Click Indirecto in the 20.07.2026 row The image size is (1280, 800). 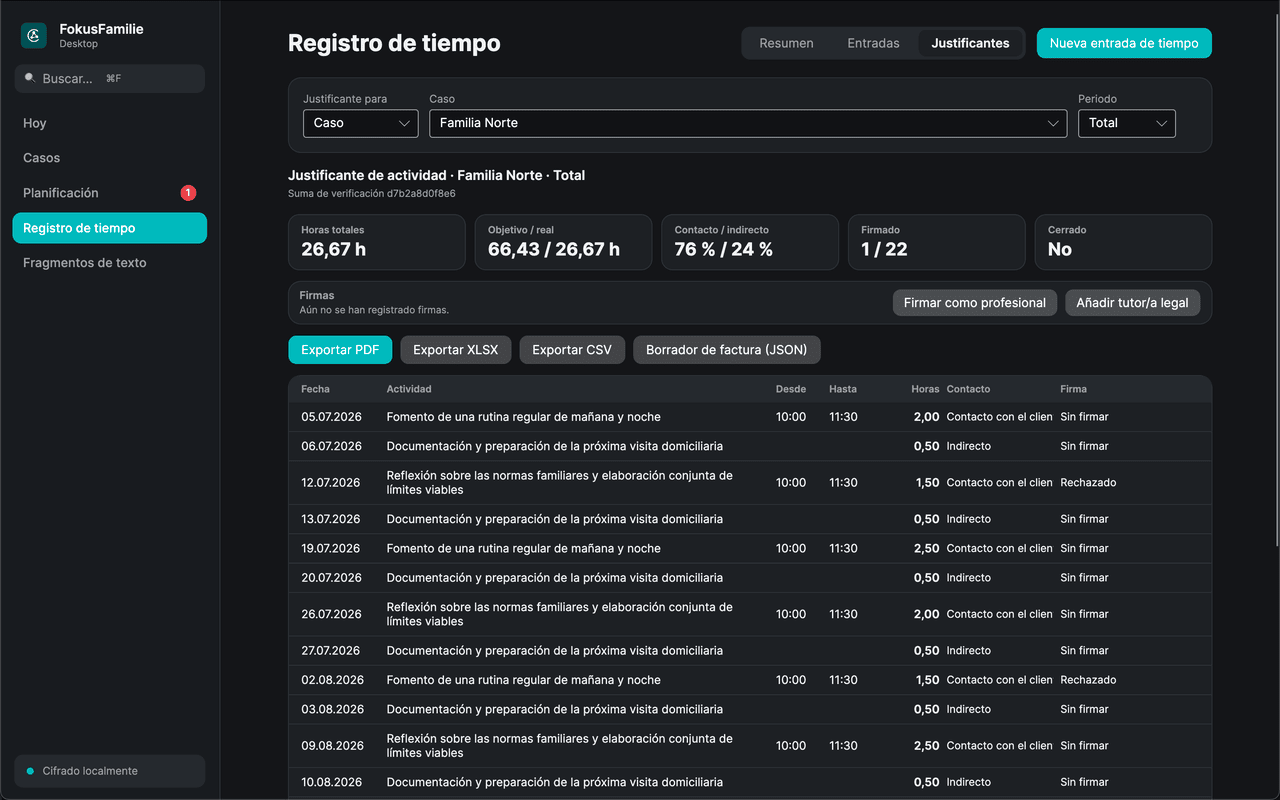[x=969, y=578]
